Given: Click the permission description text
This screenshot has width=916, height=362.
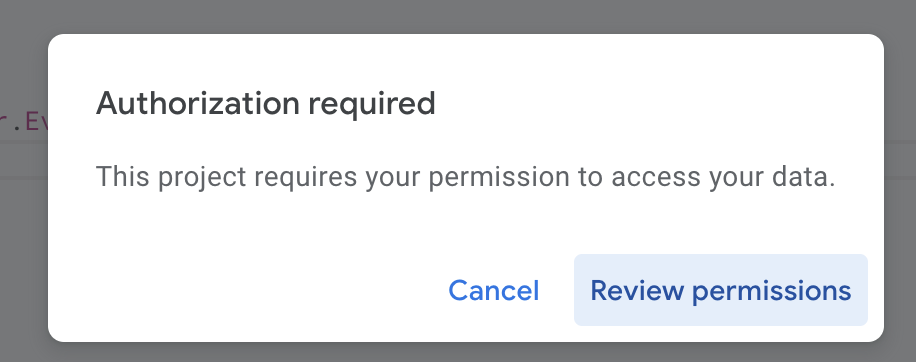Looking at the screenshot, I should 466,177.
